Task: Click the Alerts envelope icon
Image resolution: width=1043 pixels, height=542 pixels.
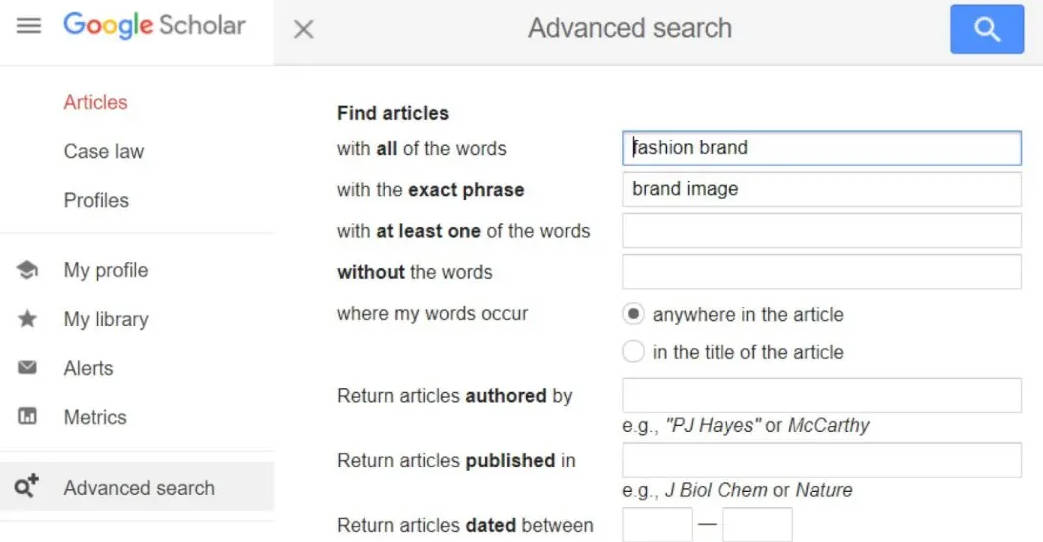Action: point(27,367)
